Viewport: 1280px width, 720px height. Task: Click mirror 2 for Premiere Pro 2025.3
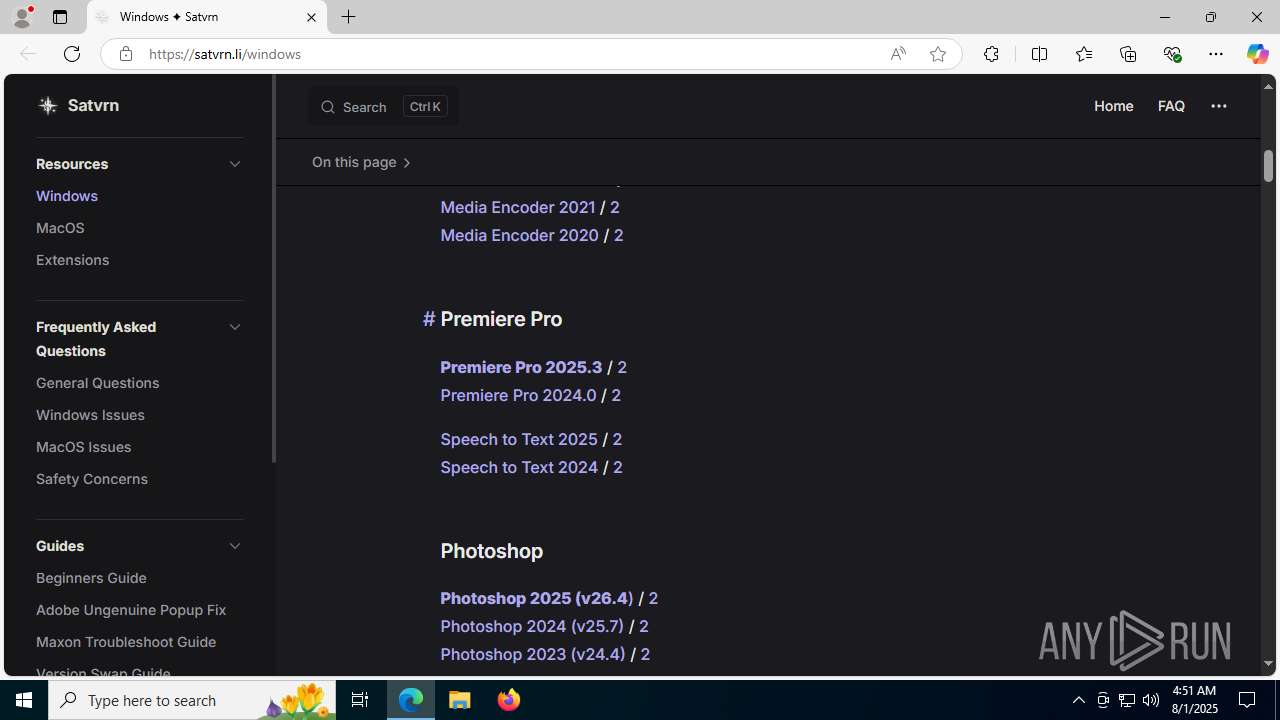coord(622,367)
